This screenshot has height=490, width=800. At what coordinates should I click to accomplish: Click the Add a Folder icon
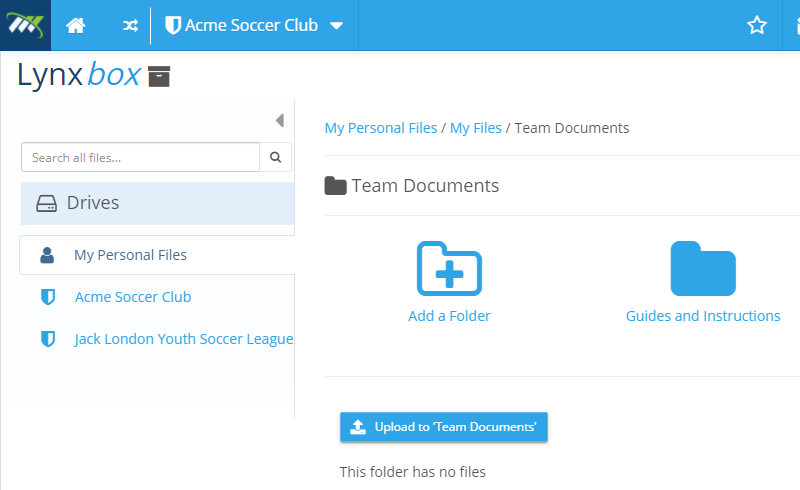point(449,268)
